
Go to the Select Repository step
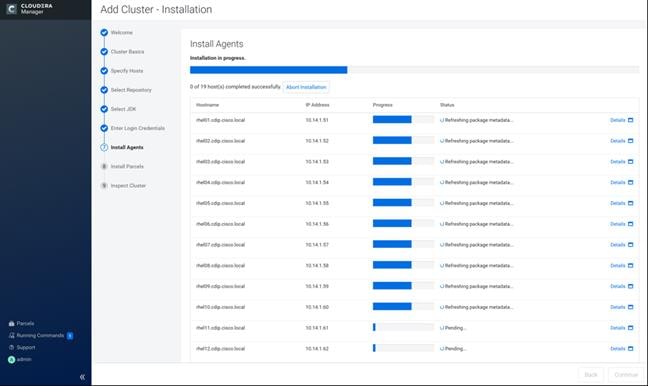point(126,90)
